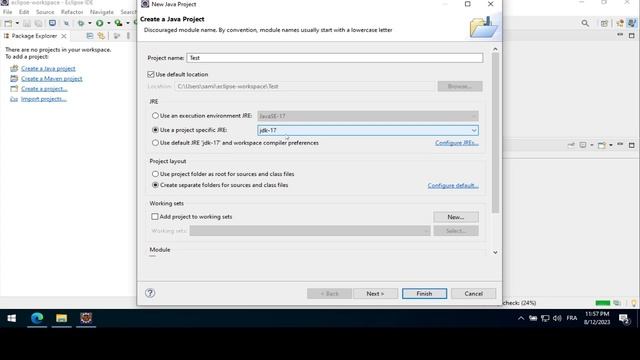The width and height of the screenshot is (640, 360).
Task: Click the Java EE perspective icon
Action: click(x=620, y=23)
